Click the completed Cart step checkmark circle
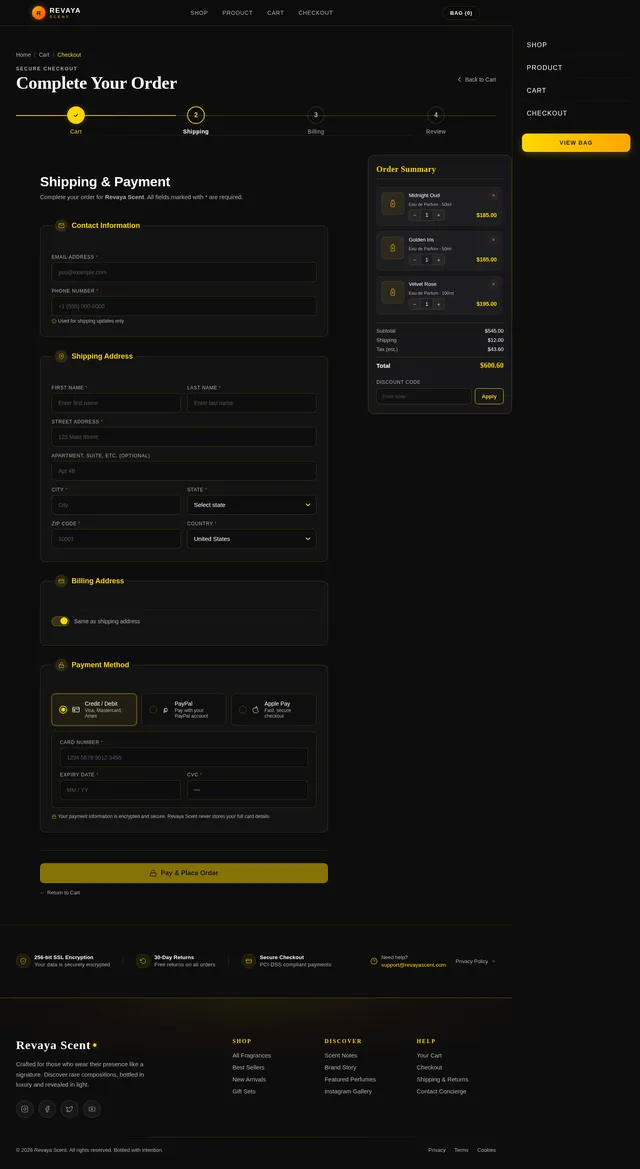 coord(76,115)
